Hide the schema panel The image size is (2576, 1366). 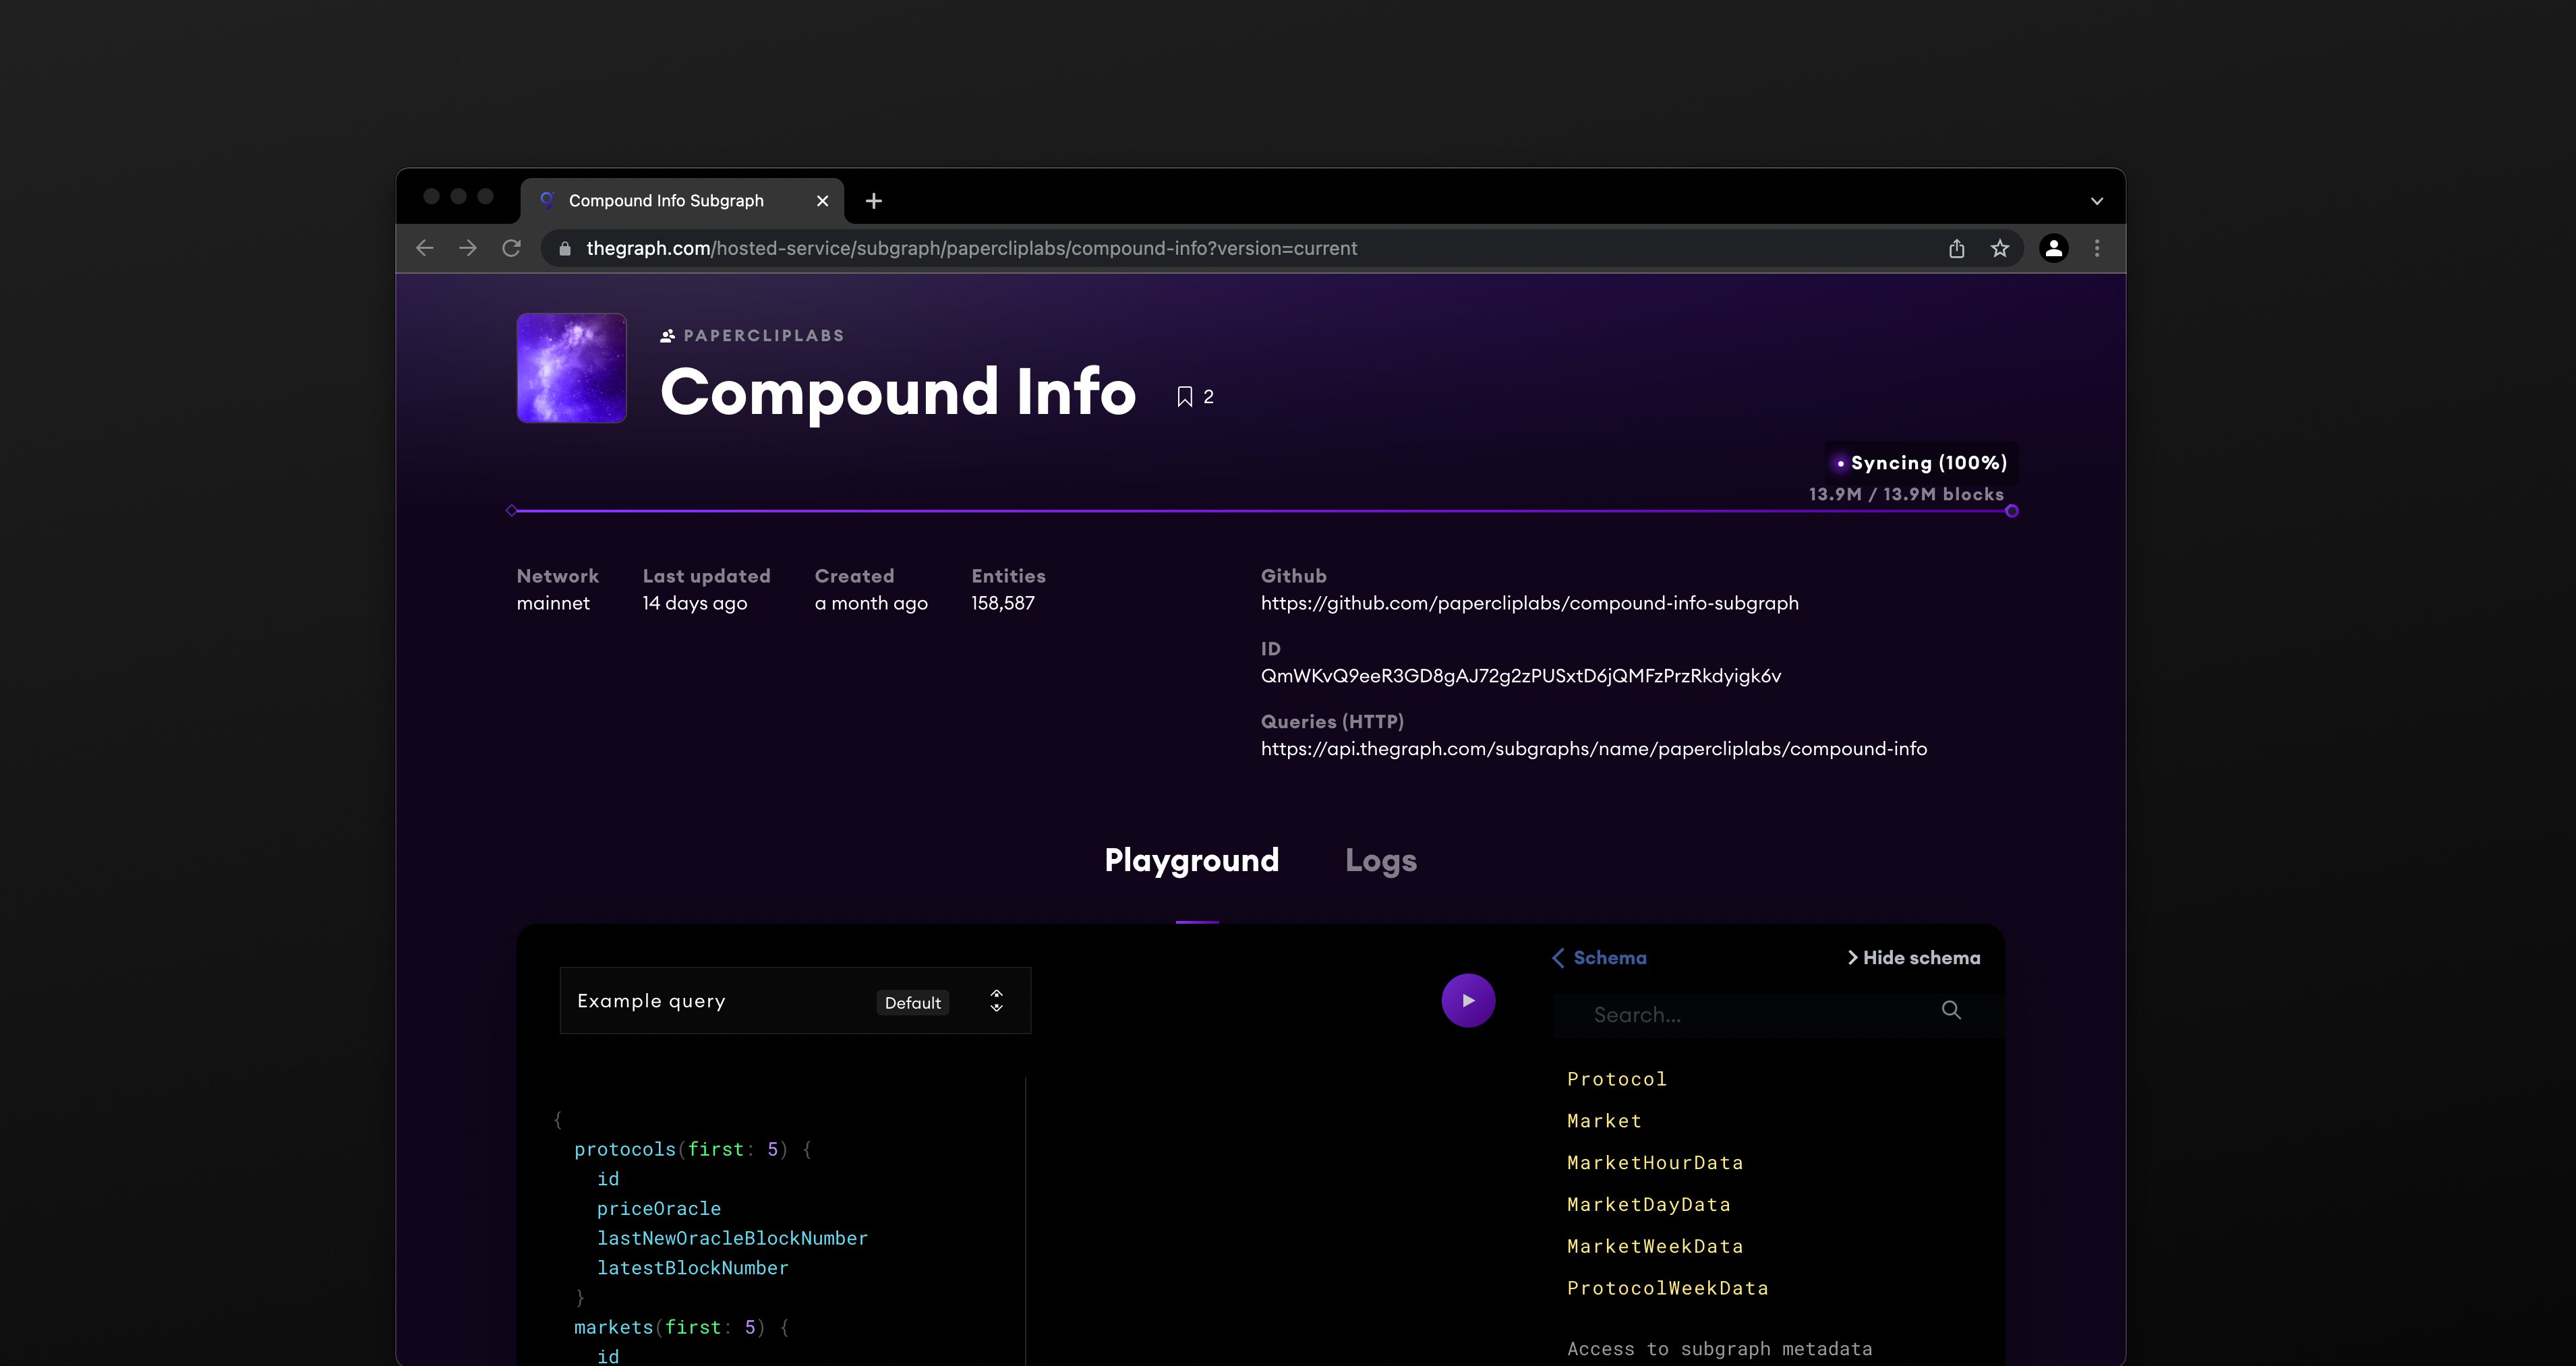1913,958
